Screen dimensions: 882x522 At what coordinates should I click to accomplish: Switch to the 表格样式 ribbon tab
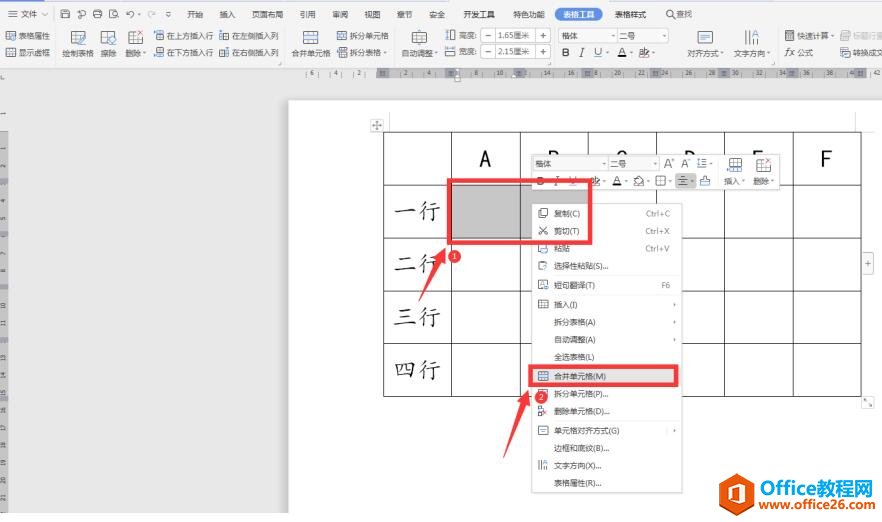[630, 14]
